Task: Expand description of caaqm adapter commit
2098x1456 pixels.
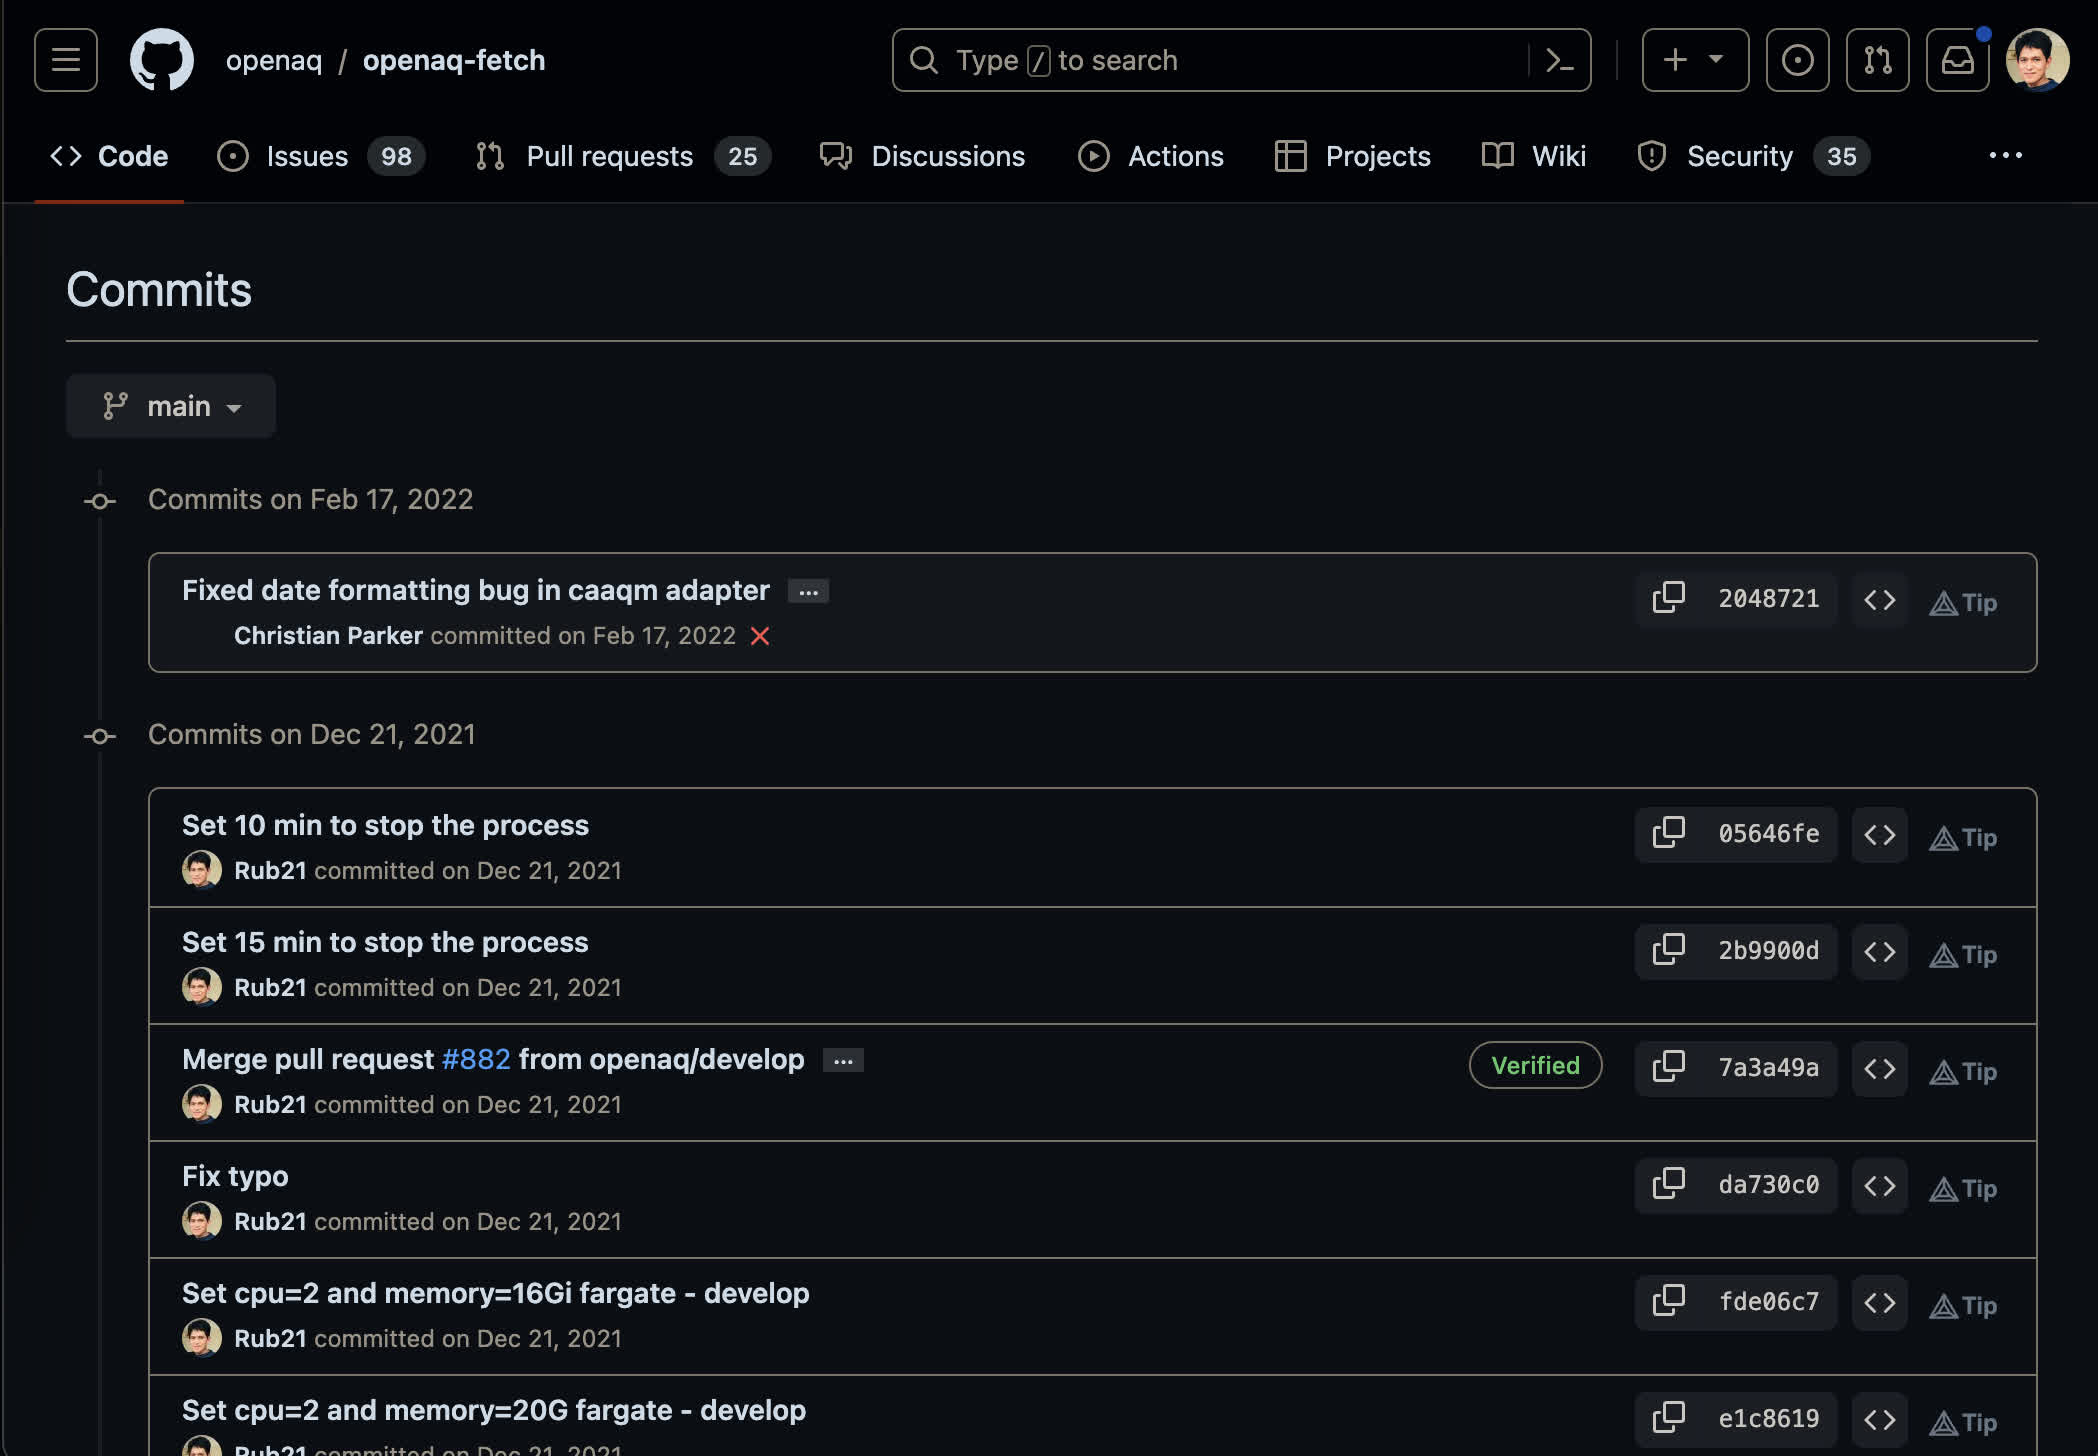Action: [808, 592]
